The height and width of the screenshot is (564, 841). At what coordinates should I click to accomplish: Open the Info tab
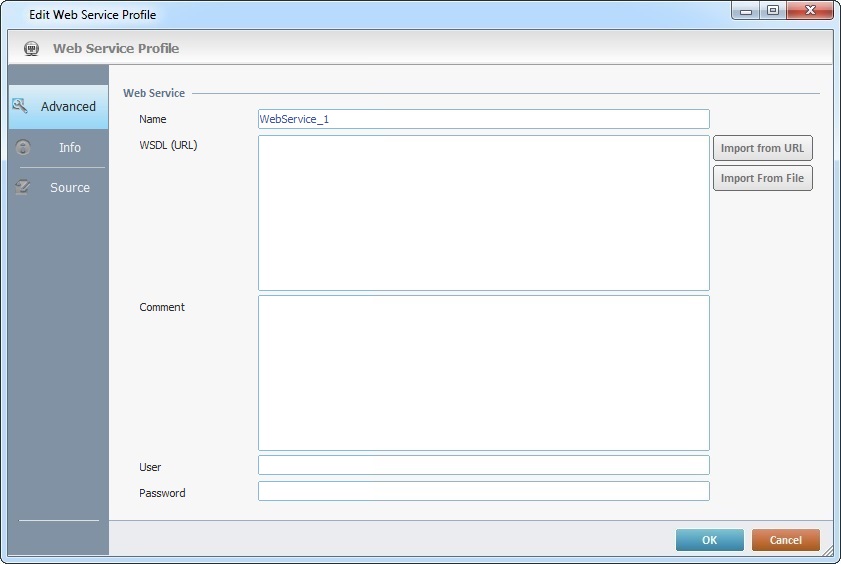(69, 148)
